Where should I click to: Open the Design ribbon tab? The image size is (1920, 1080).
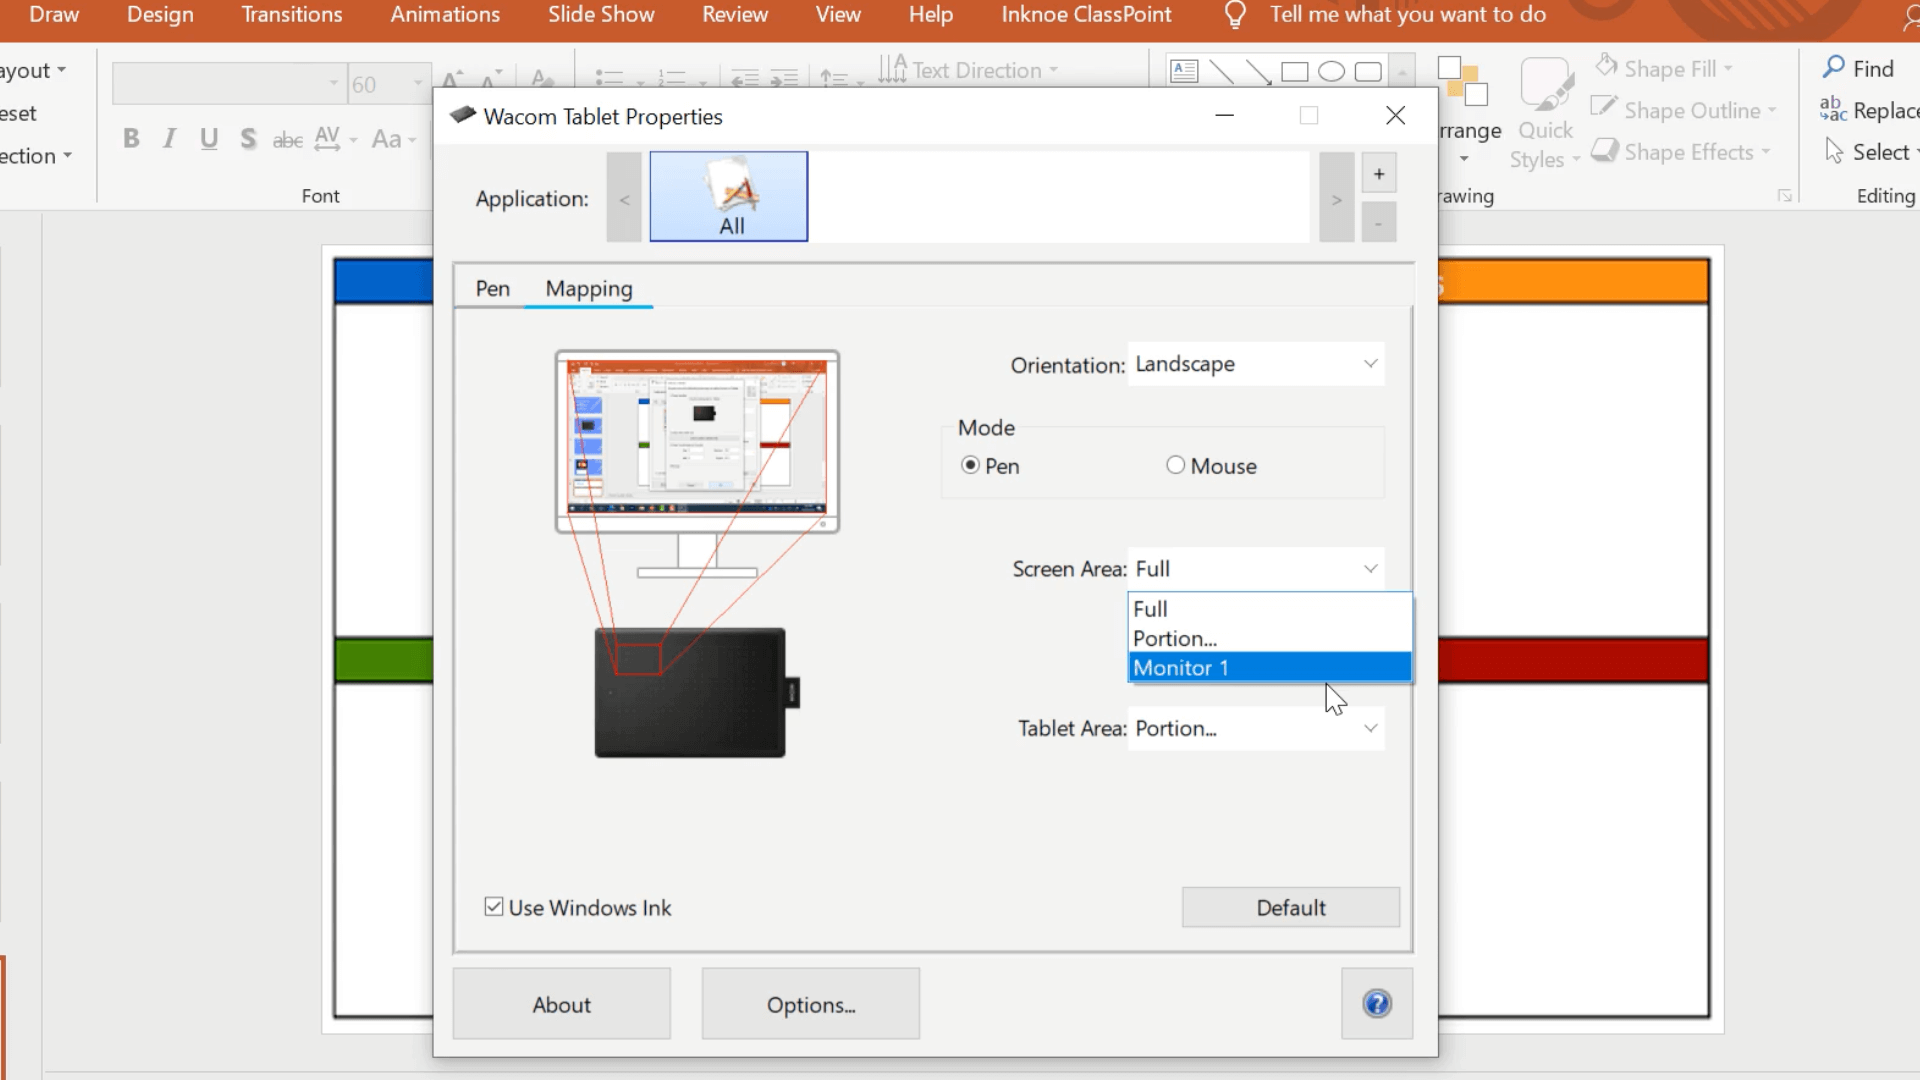pos(160,15)
